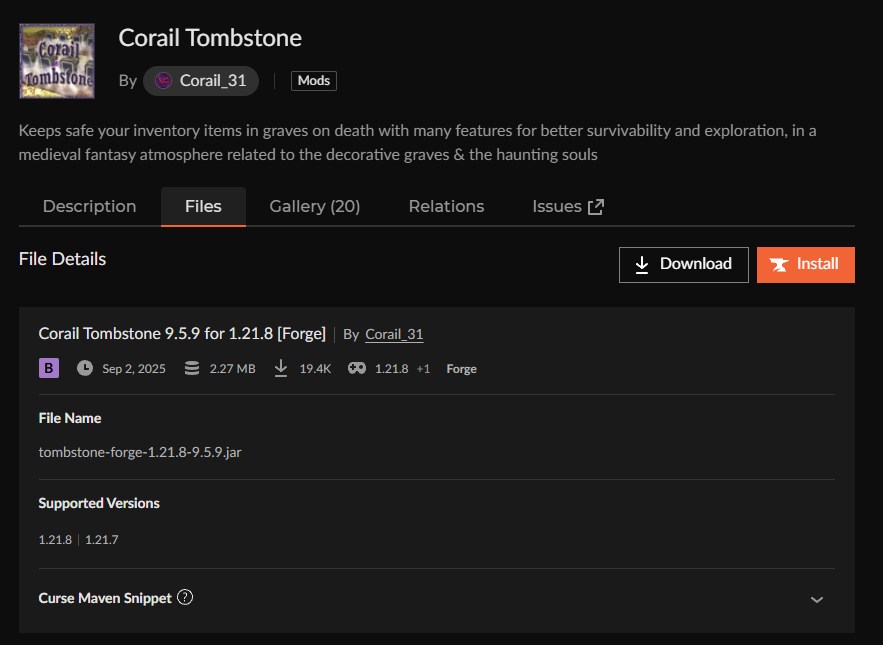Expand the Curse Maven Snippet section chevron
The image size is (883, 645).
(x=817, y=599)
